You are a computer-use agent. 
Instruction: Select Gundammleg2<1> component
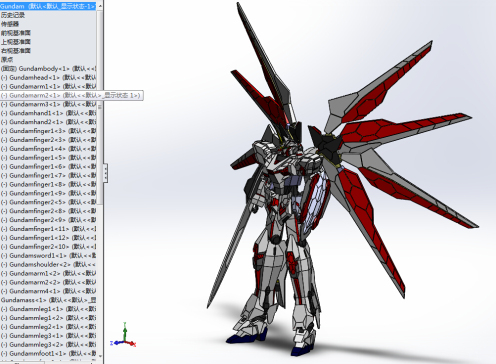click(x=48, y=327)
